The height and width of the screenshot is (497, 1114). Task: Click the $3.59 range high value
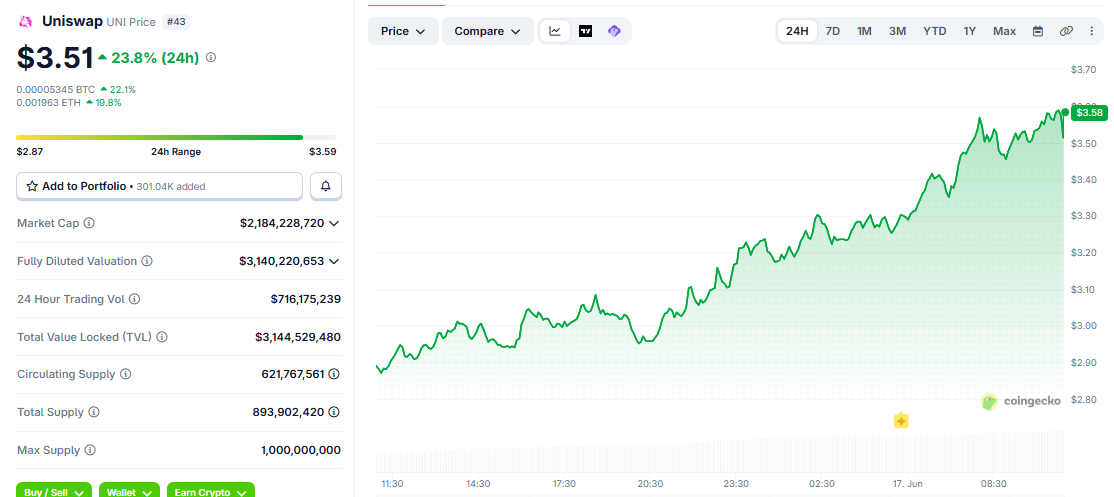pos(323,151)
